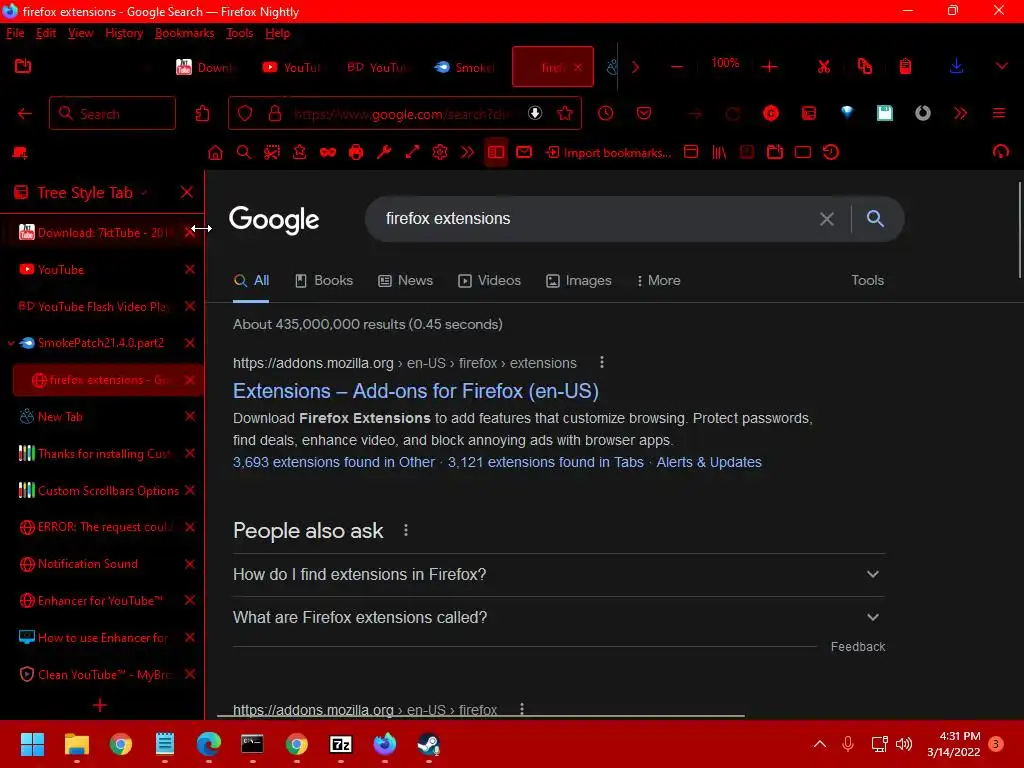Image resolution: width=1024 pixels, height=768 pixels.
Task: Go back using the back arrow
Action: (25, 114)
